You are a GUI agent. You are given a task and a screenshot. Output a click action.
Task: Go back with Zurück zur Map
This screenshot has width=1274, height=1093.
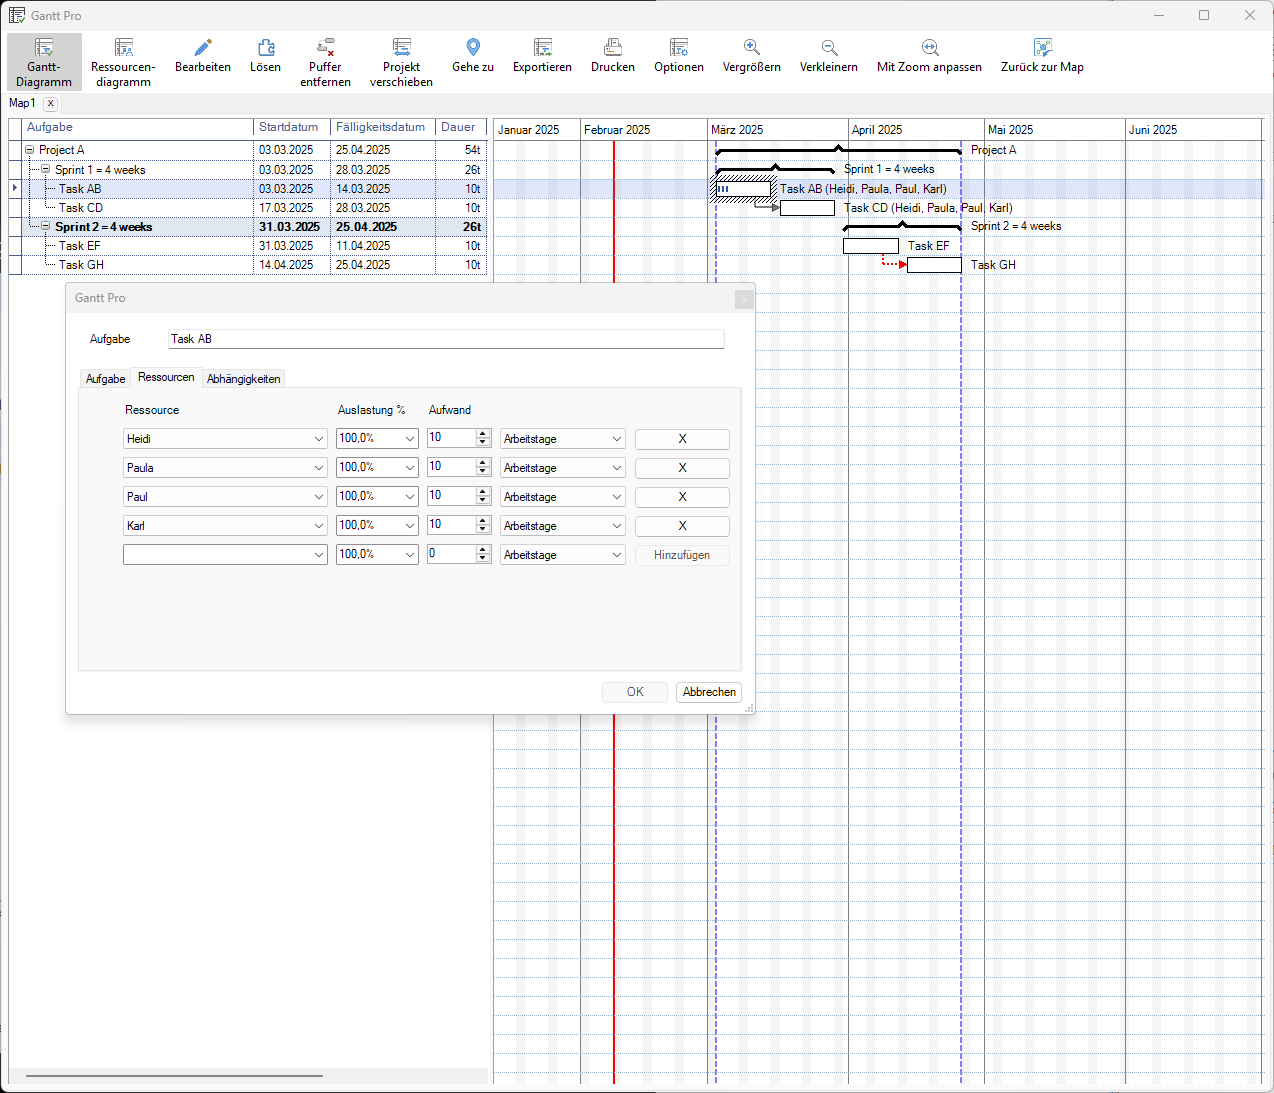pos(1042,55)
